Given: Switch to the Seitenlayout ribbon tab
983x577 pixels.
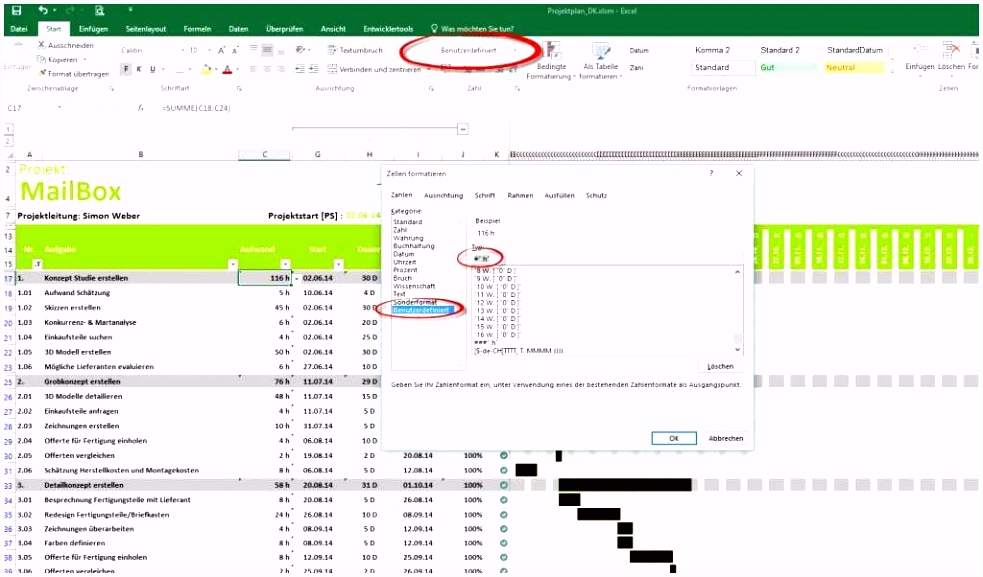Looking at the screenshot, I should pos(145,29).
